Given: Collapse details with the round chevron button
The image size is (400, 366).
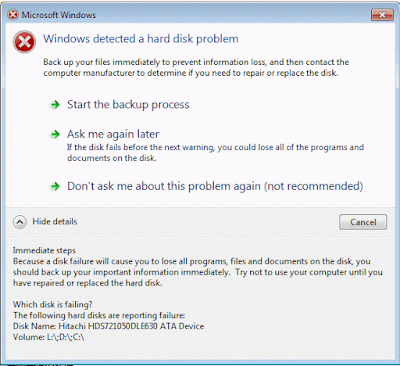Looking at the screenshot, I should point(20,222).
